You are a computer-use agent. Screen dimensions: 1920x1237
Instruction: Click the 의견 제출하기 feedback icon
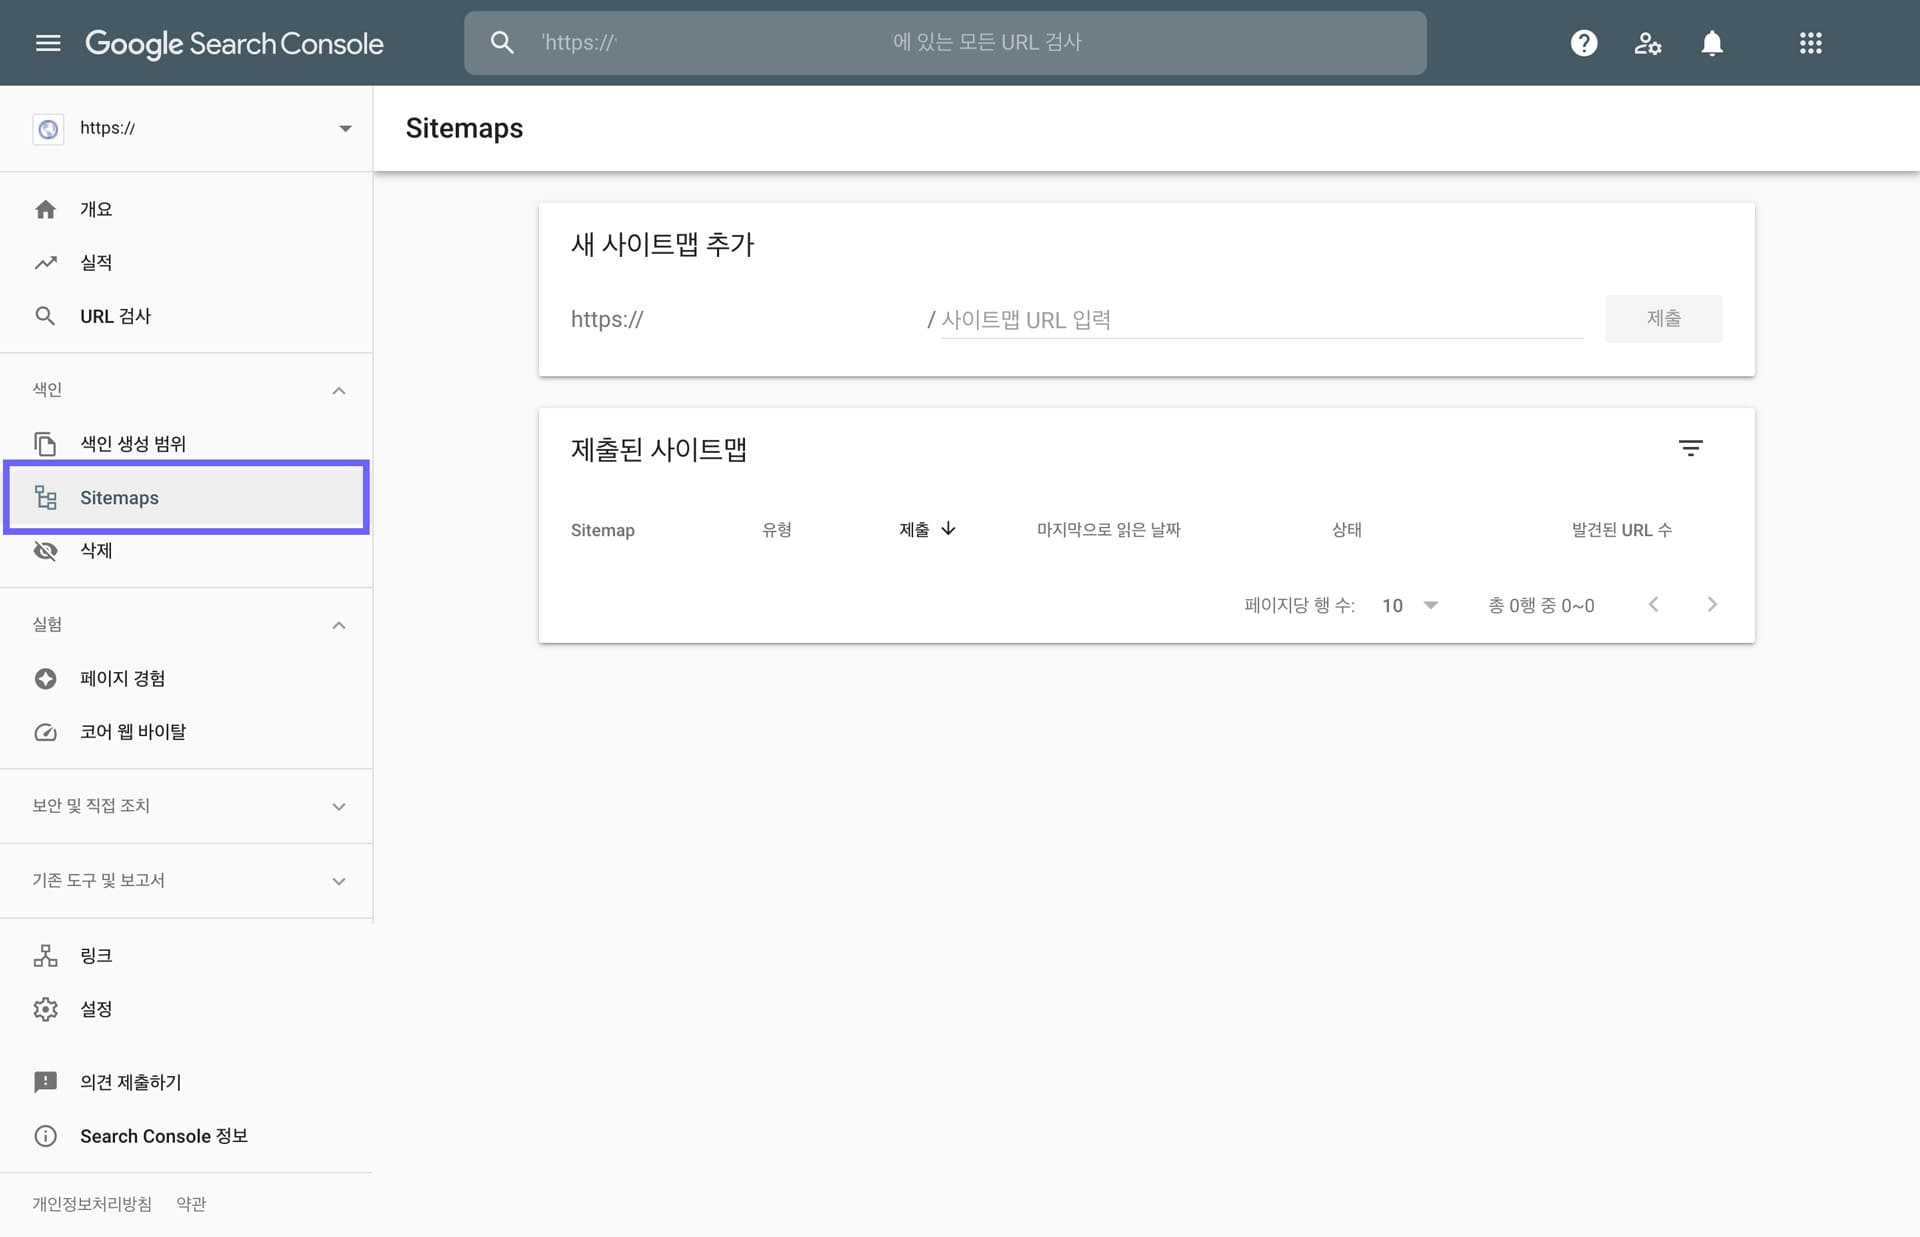pyautogui.click(x=45, y=1082)
